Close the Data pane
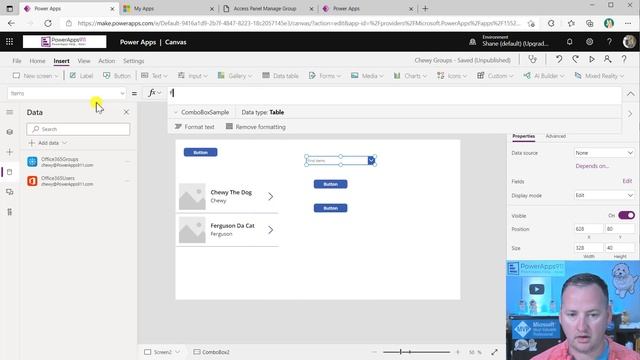Screen dimensions: 640x360 click(x=126, y=112)
